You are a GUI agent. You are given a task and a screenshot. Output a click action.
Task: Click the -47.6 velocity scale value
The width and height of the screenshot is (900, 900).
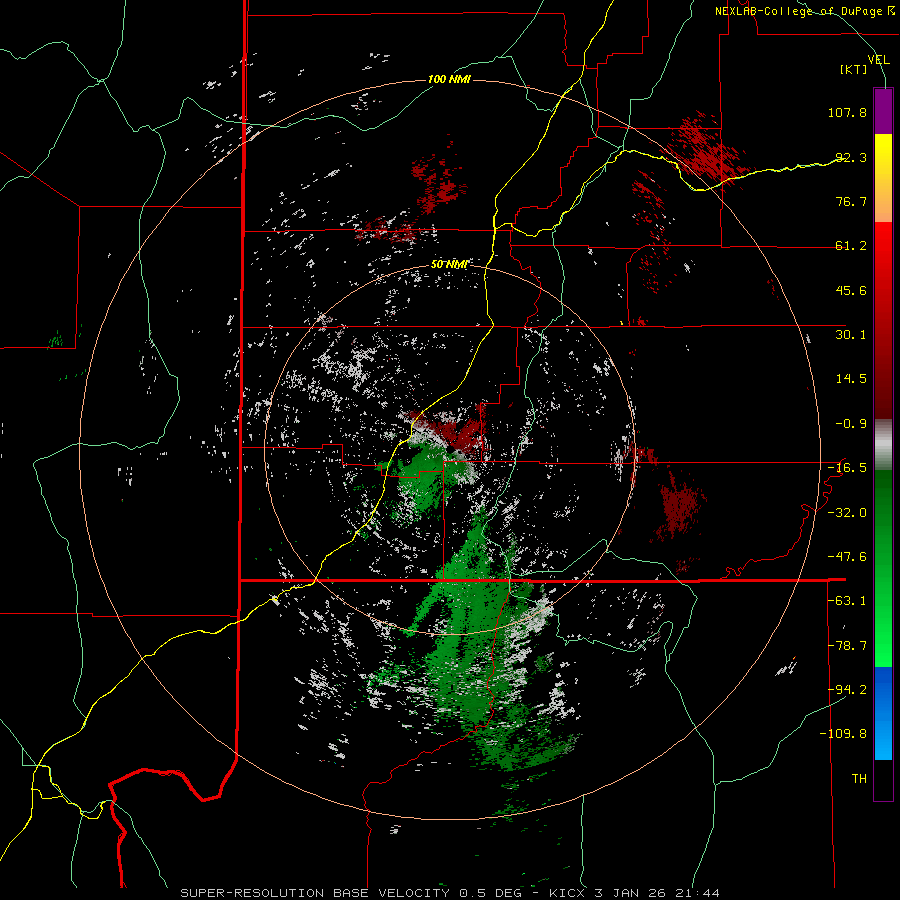(x=847, y=557)
